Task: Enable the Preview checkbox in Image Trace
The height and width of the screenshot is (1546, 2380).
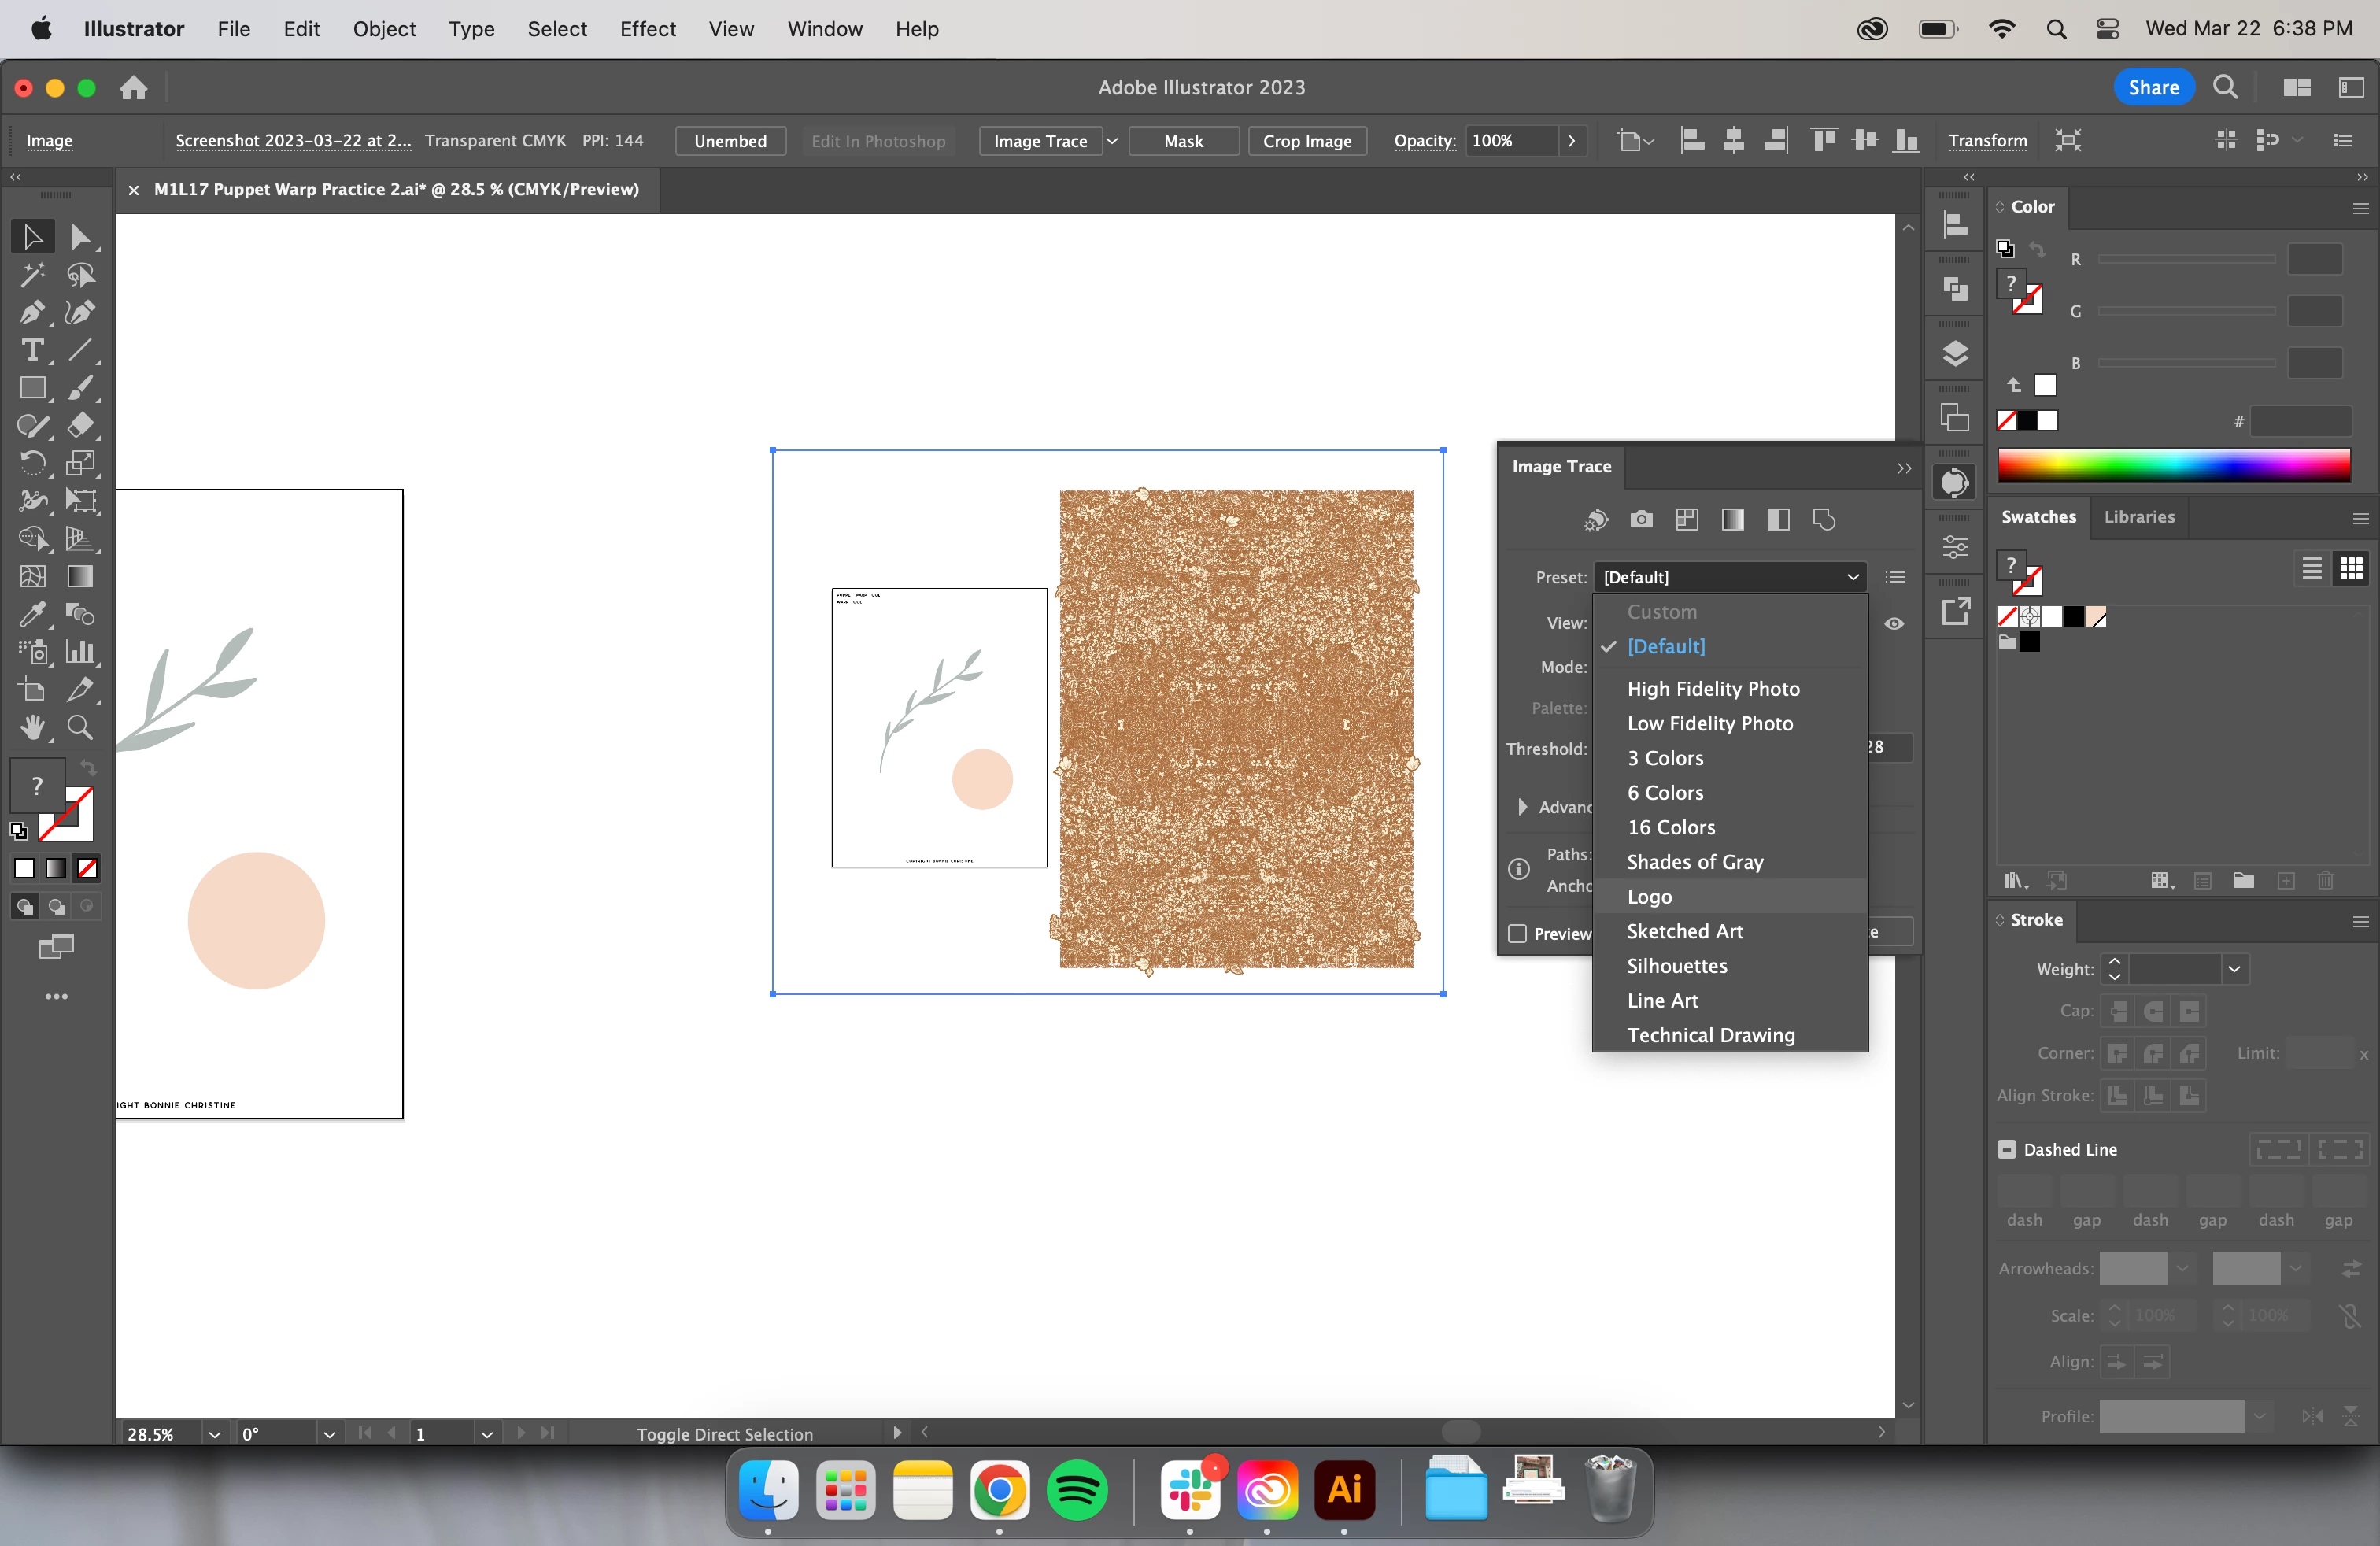Action: click(1517, 933)
